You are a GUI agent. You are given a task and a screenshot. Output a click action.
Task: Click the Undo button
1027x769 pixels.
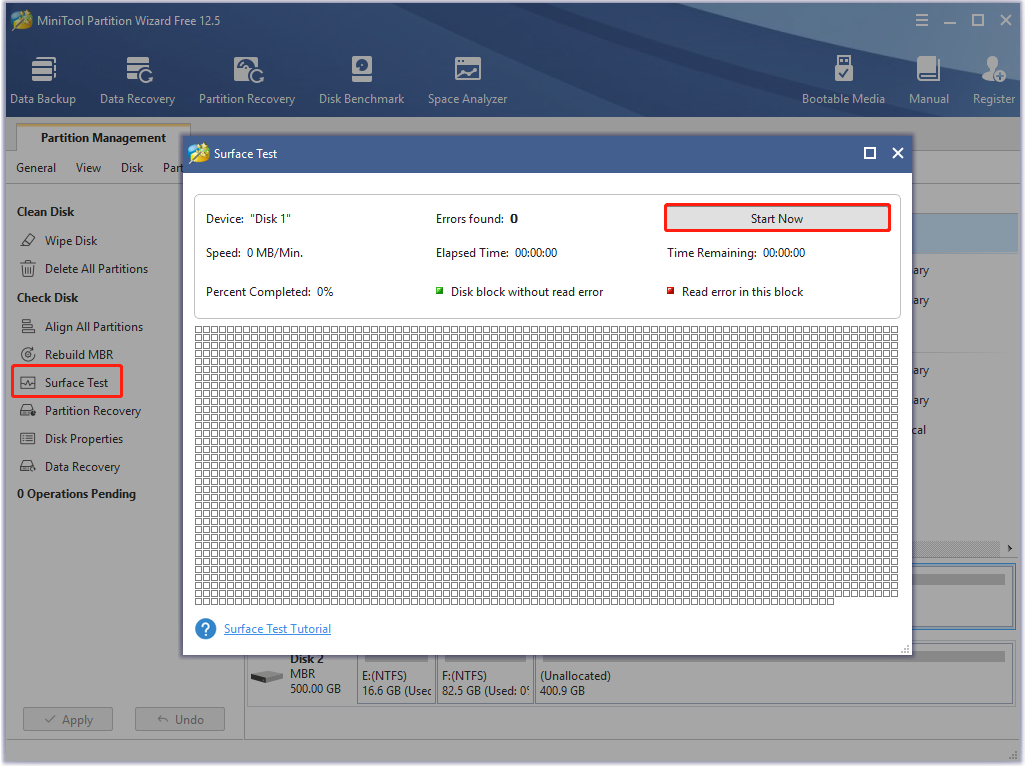pyautogui.click(x=180, y=719)
